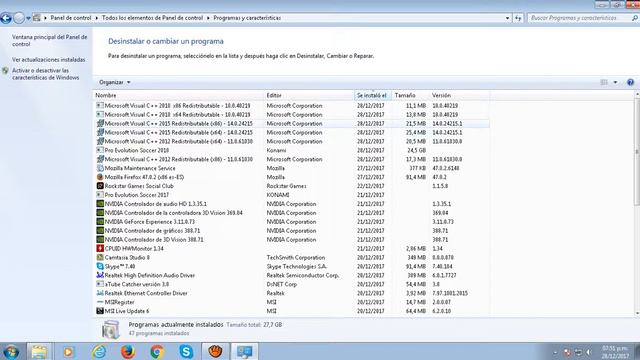640x360 pixels.
Task: Select Rockstar Games Social Club icon
Action: point(100,186)
